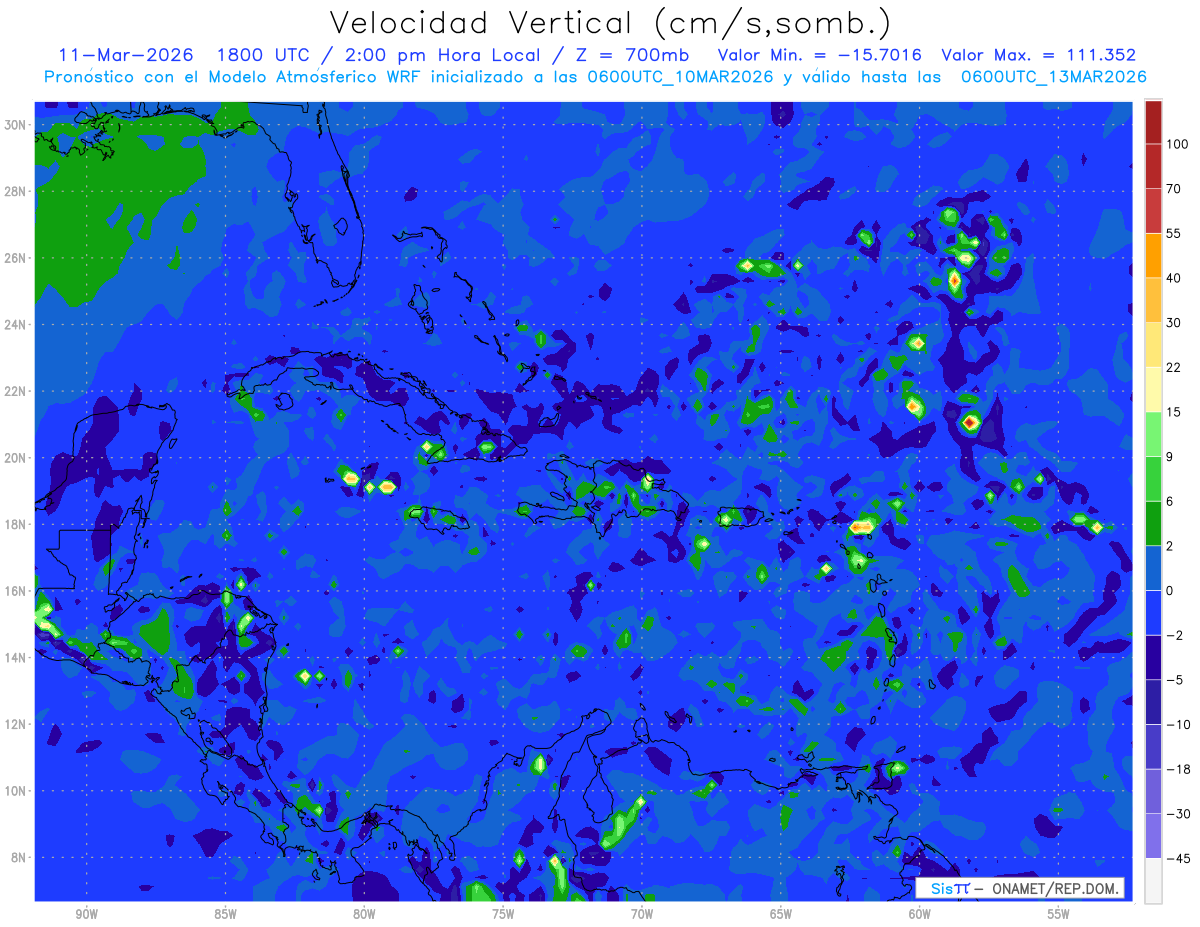Click the colorbar value label 6
1200x927 pixels.
click(1171, 501)
